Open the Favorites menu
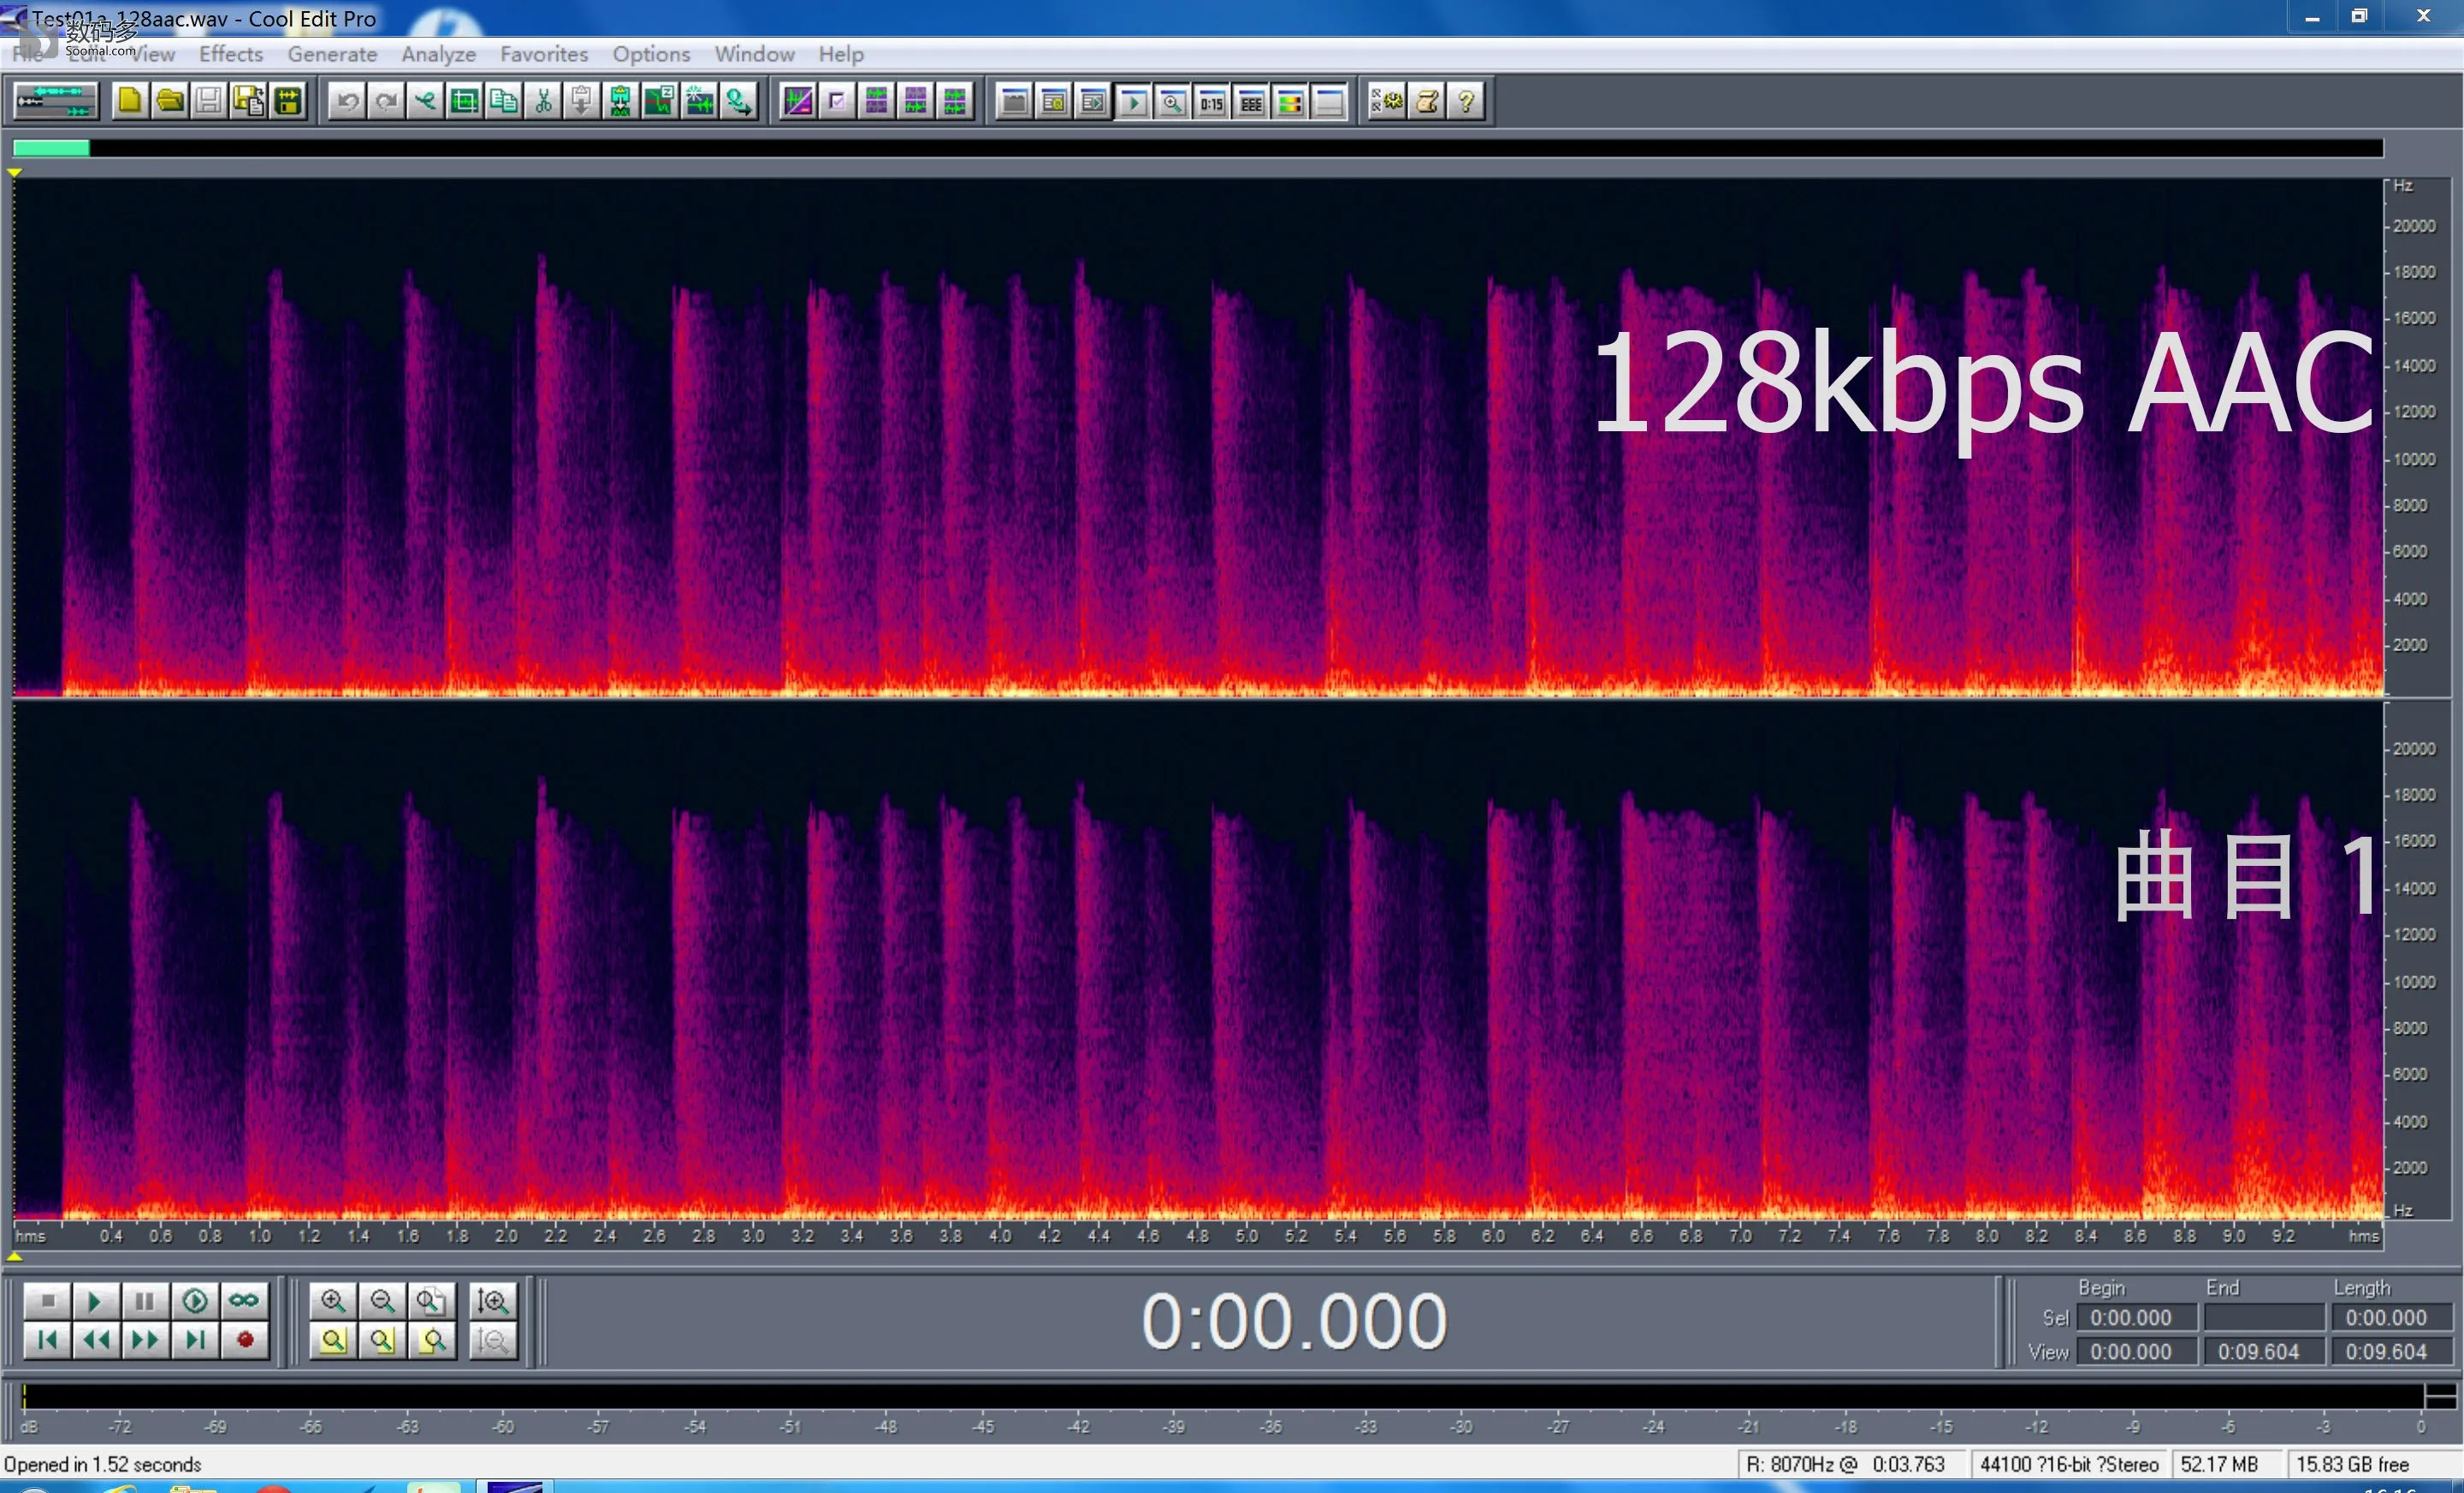Screen dimensions: 2464x1493 pos(544,54)
